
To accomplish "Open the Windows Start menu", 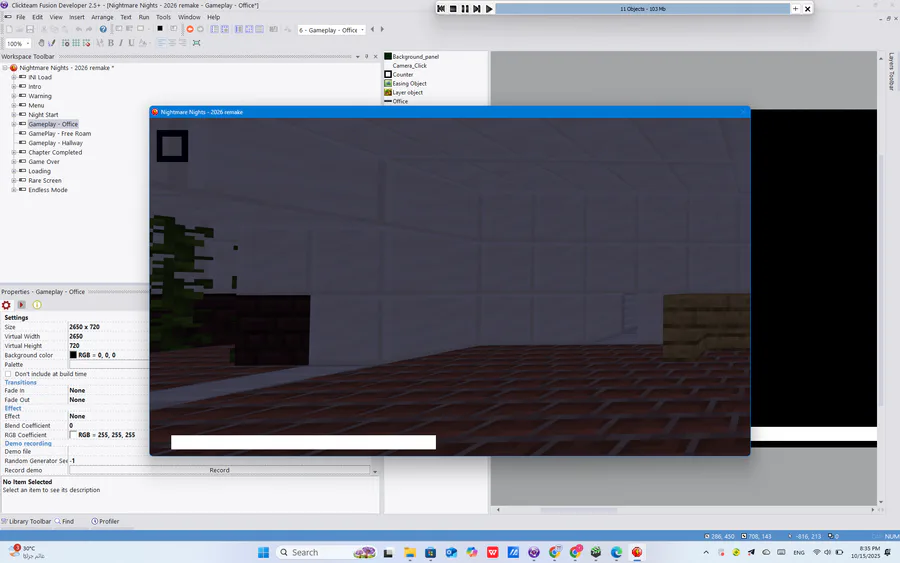I will click(x=263, y=552).
